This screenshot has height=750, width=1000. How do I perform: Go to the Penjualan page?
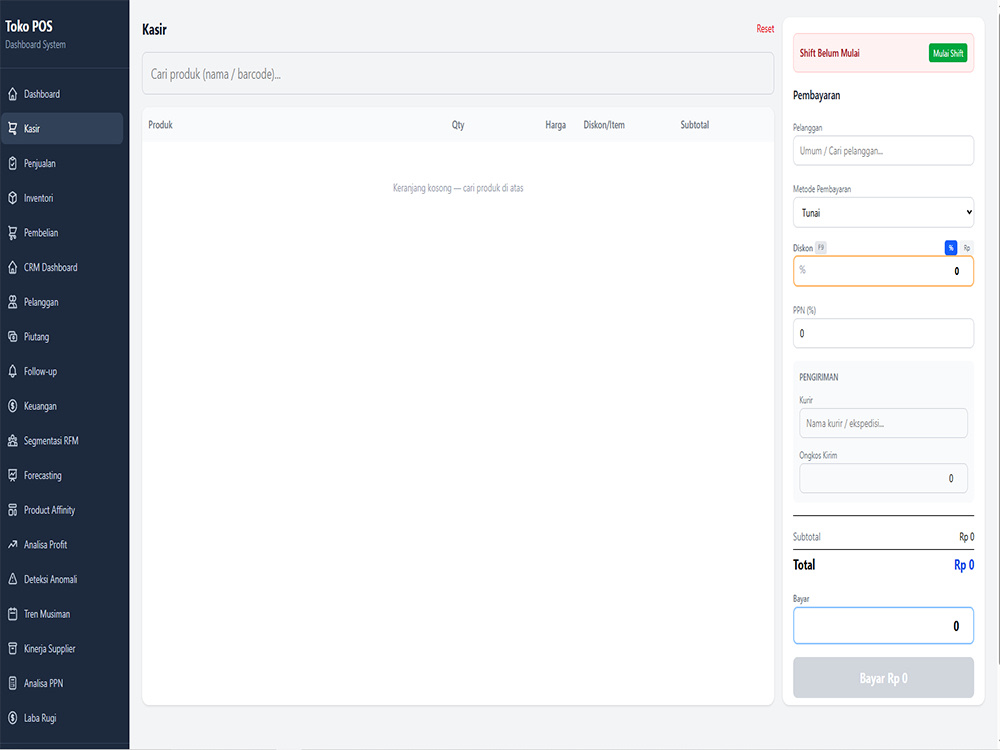coord(62,164)
